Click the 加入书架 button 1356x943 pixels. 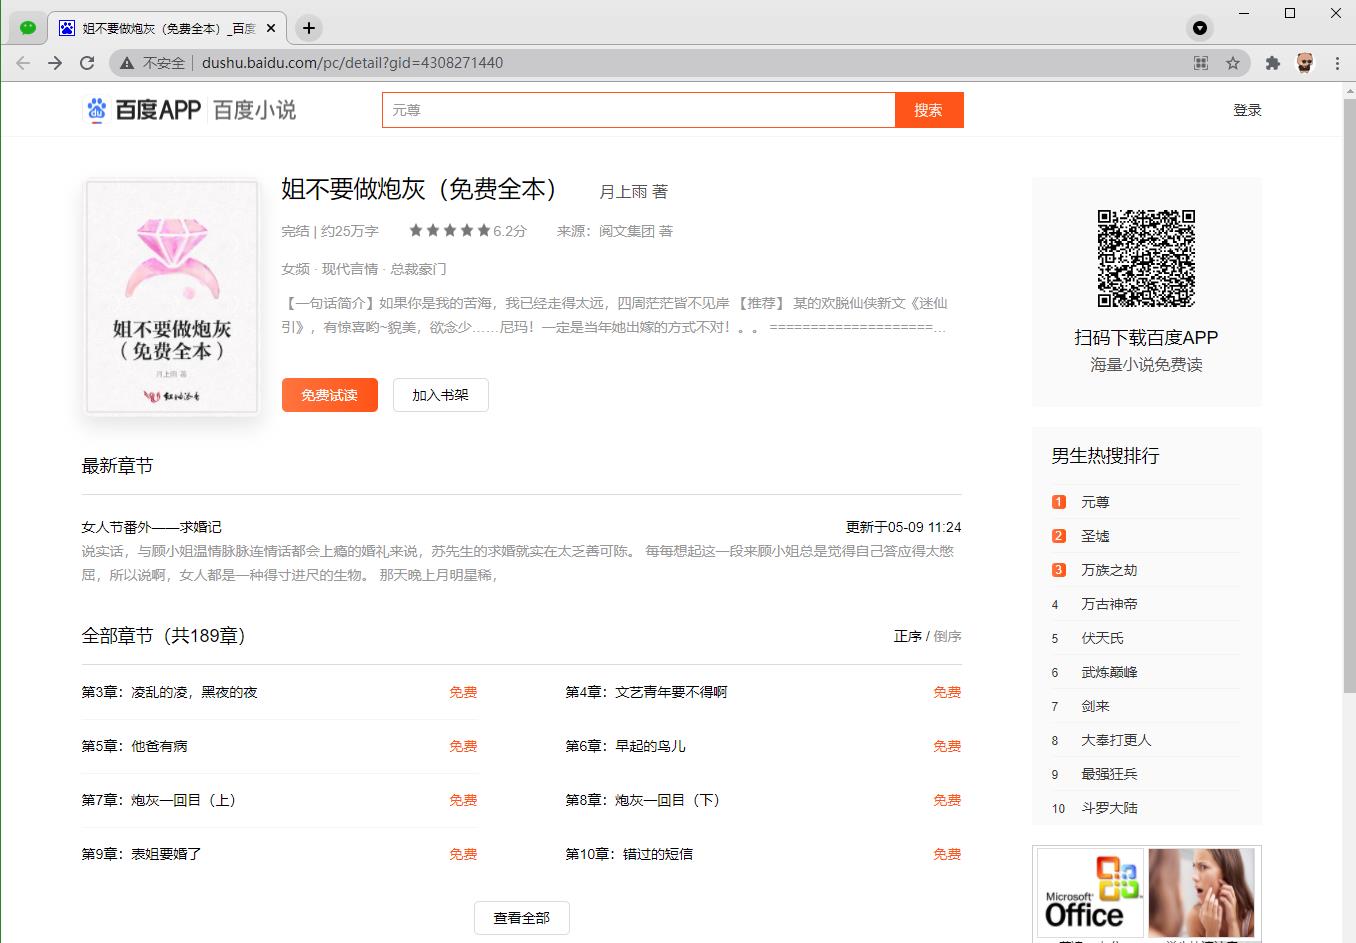[440, 395]
